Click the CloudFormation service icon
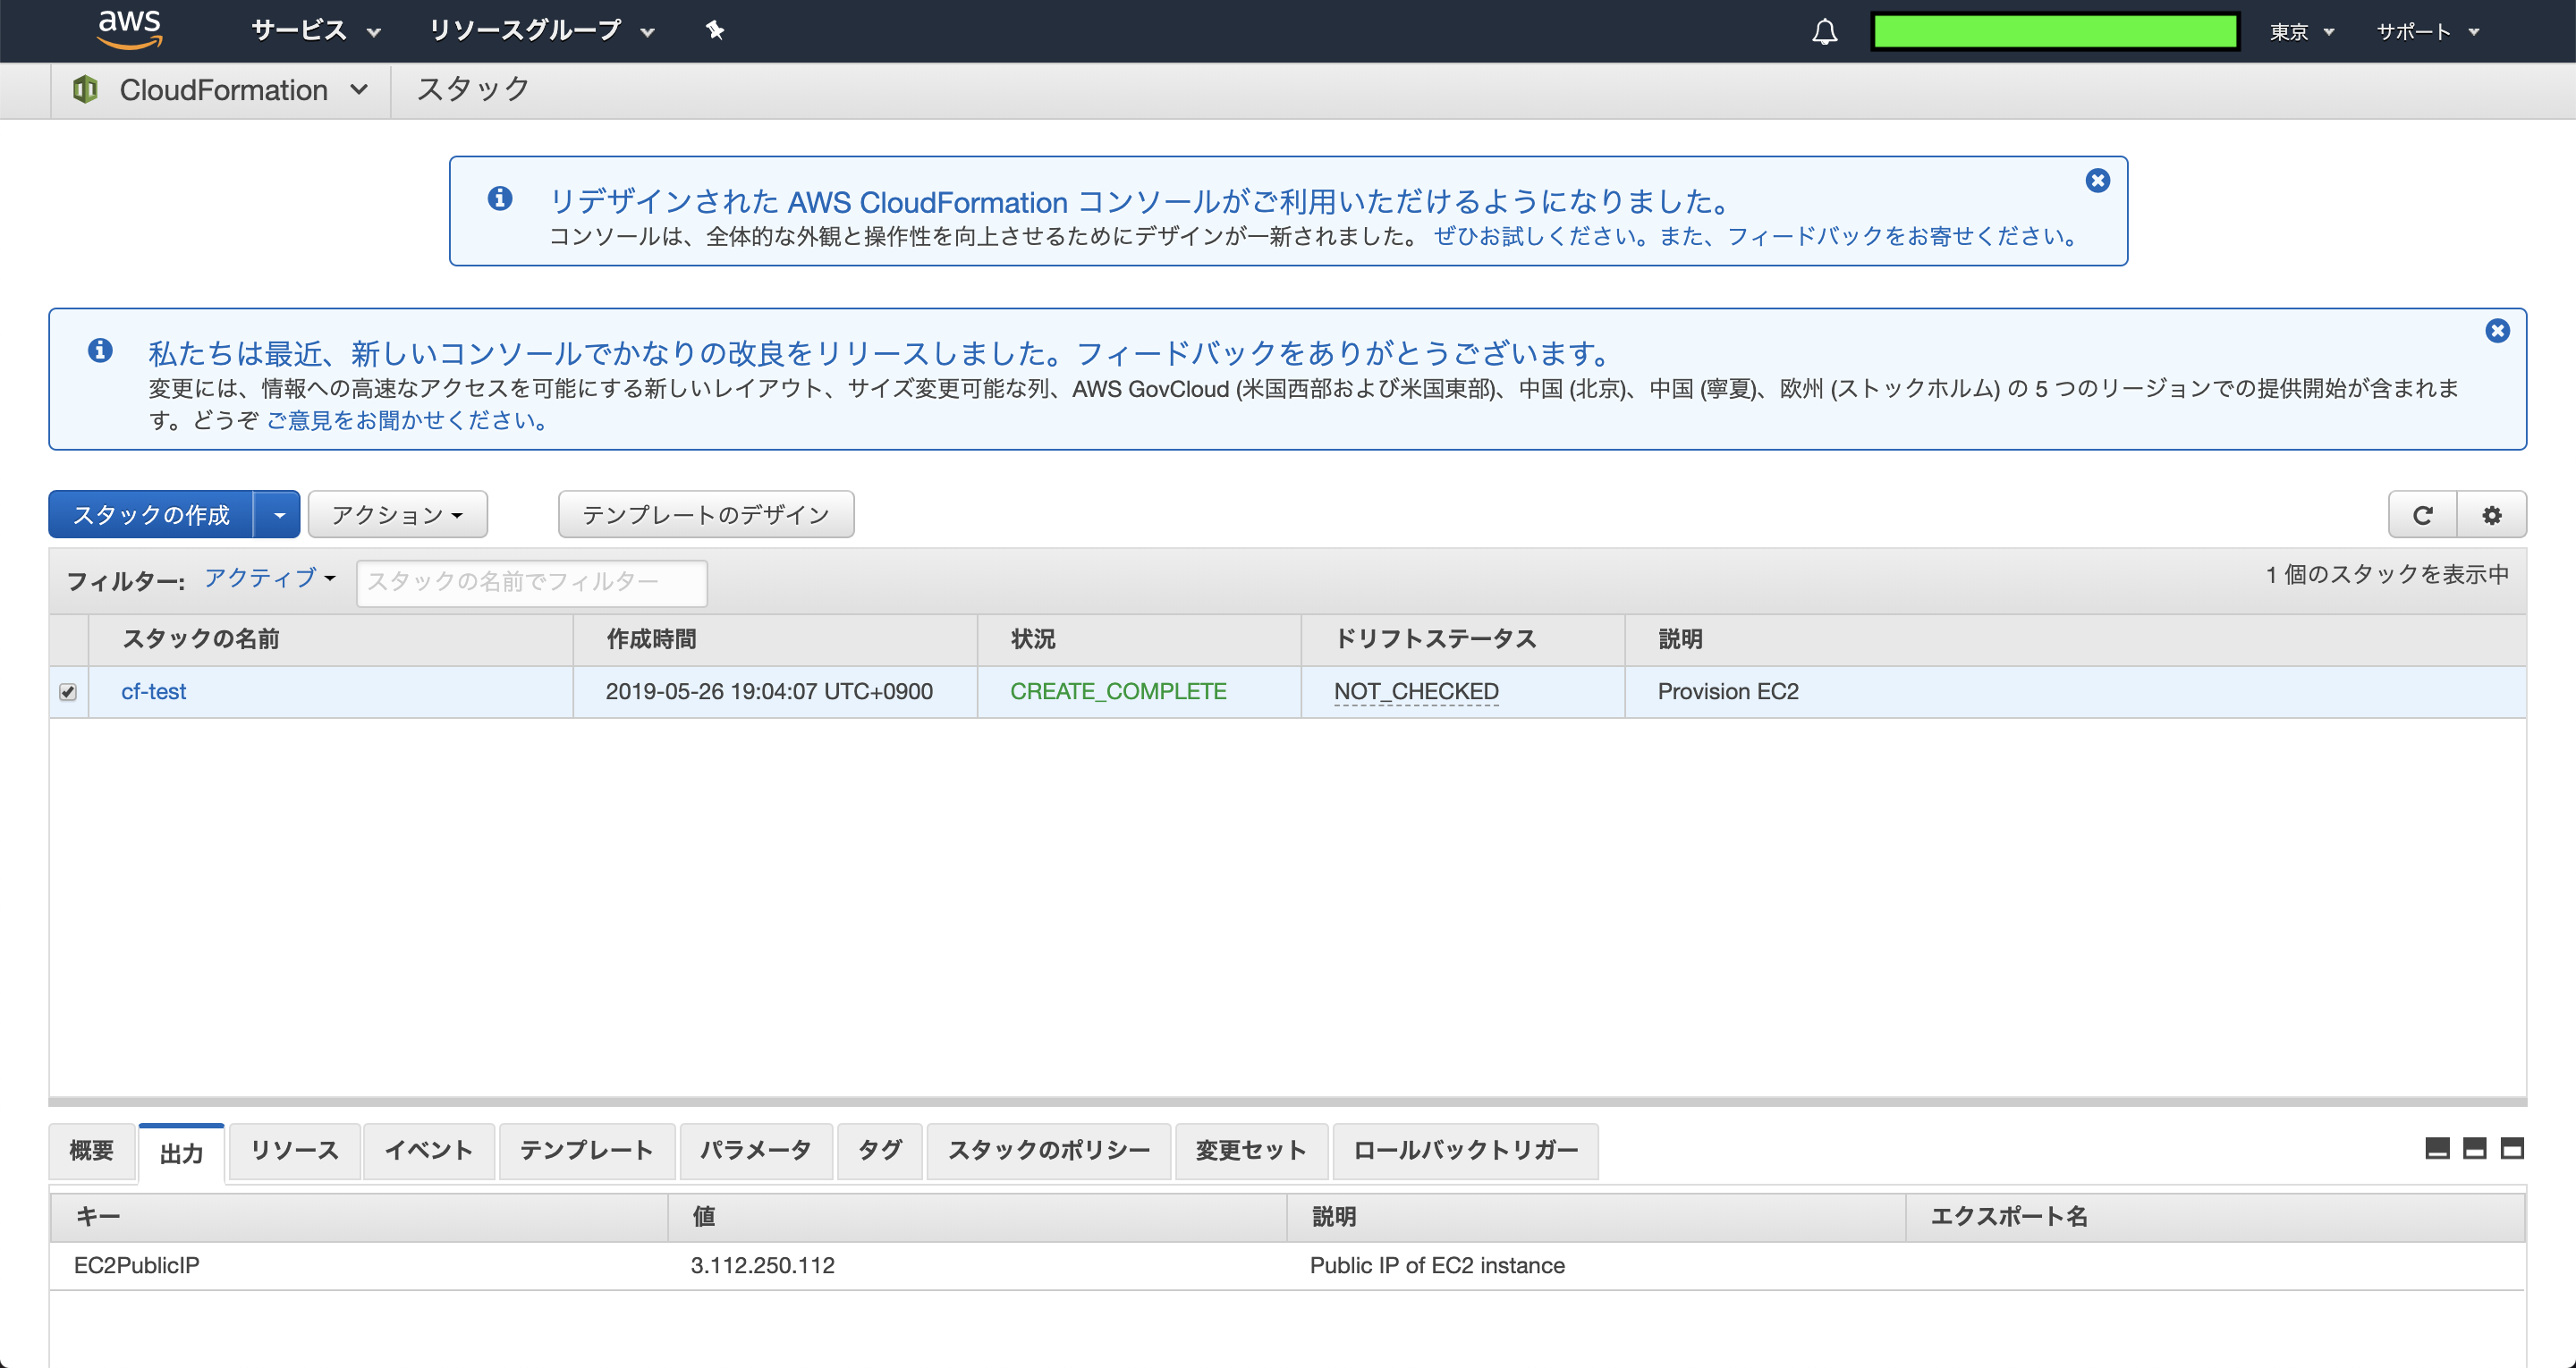 (85, 89)
